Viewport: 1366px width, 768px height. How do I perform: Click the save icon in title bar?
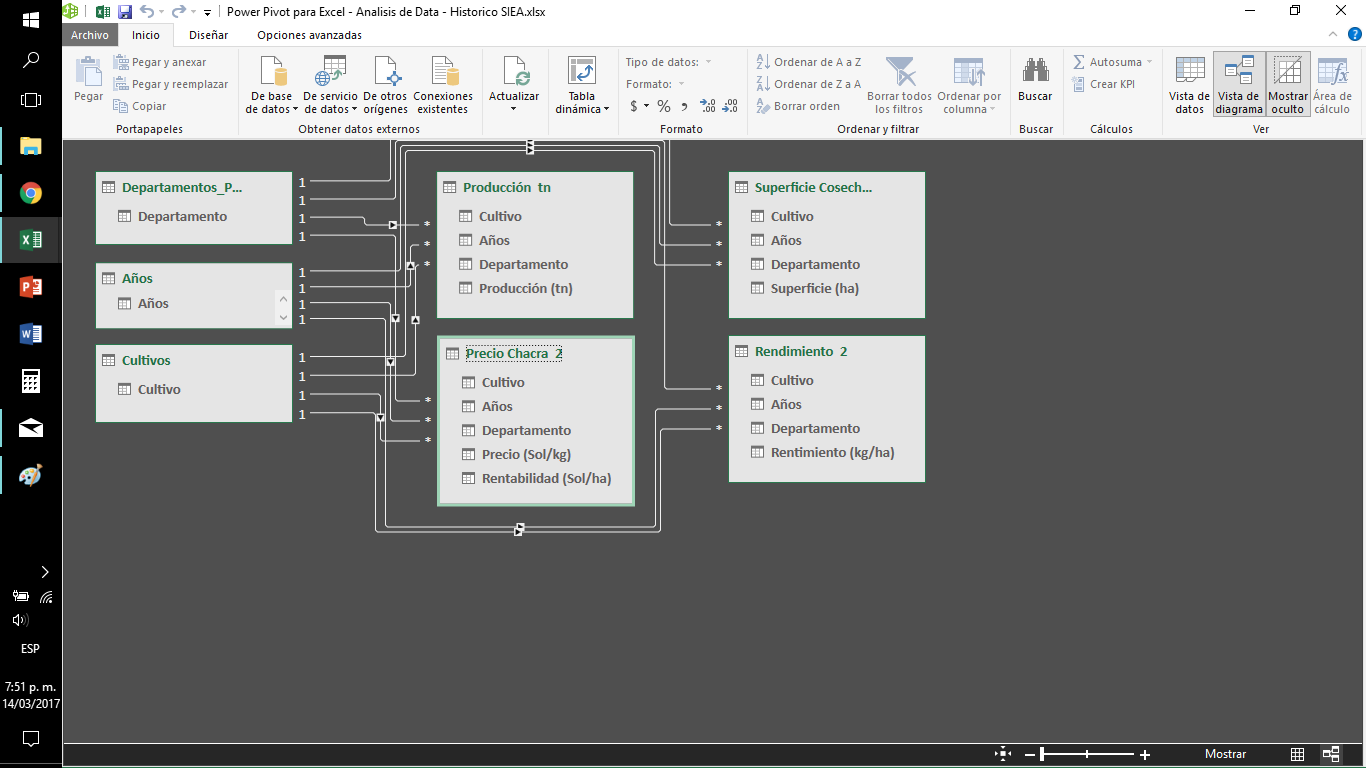[x=125, y=12]
